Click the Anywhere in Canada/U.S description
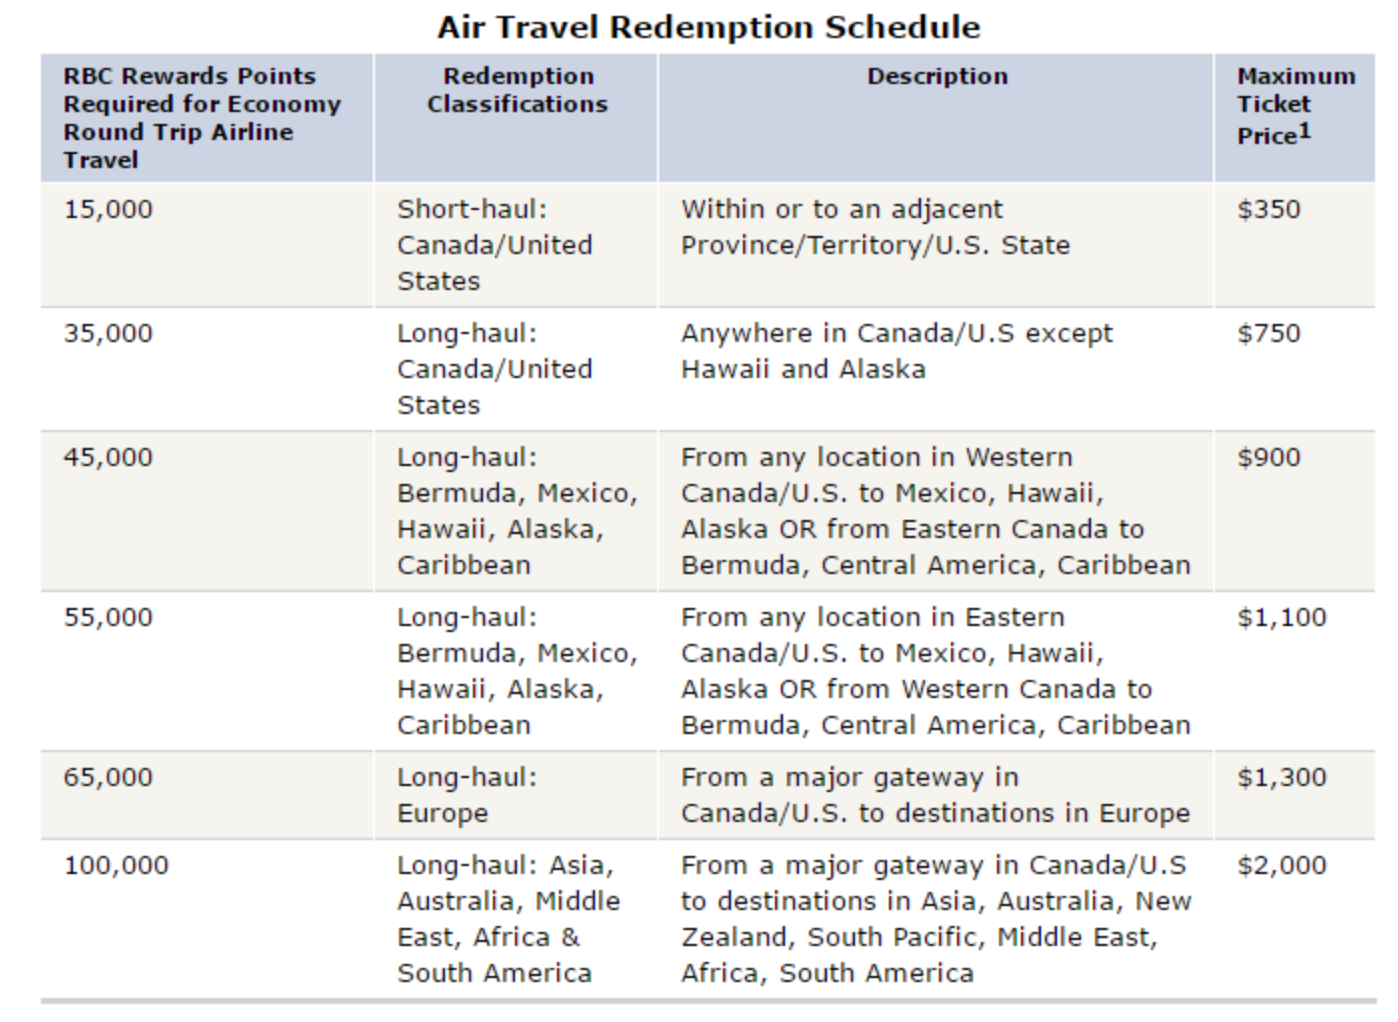This screenshot has height=1022, width=1398. click(896, 351)
